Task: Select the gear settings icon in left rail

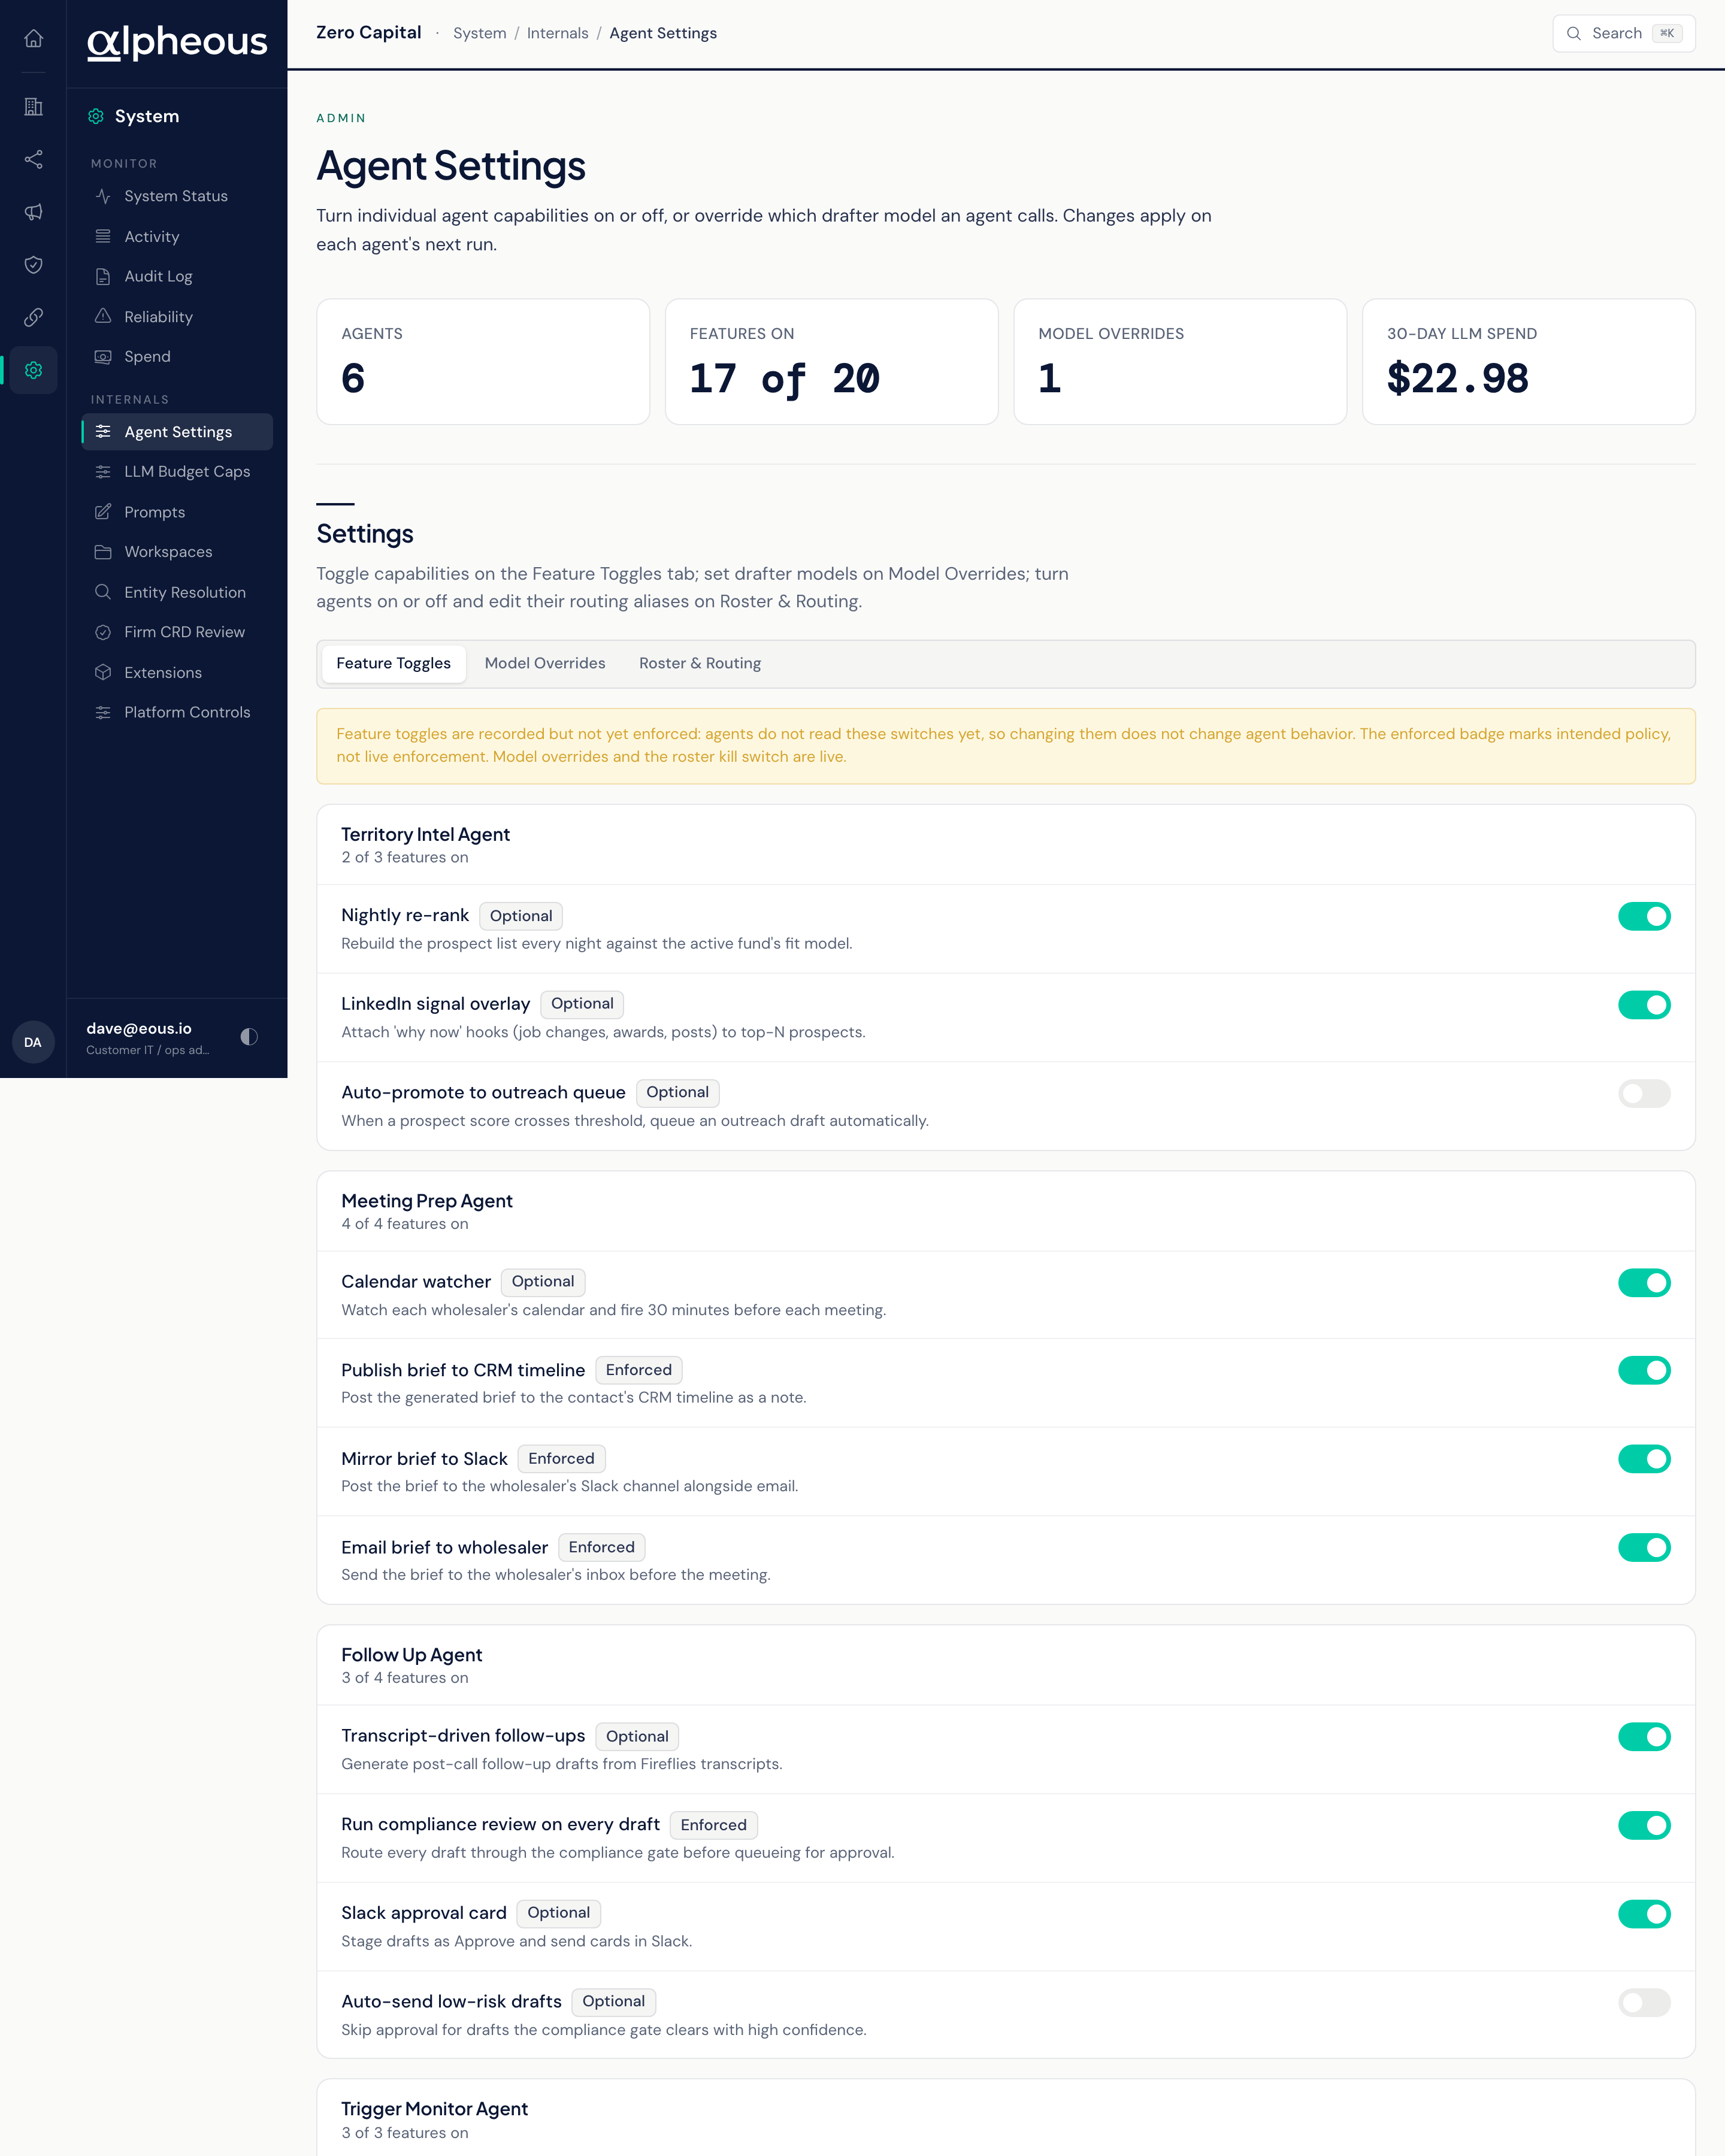Action: click(x=33, y=370)
